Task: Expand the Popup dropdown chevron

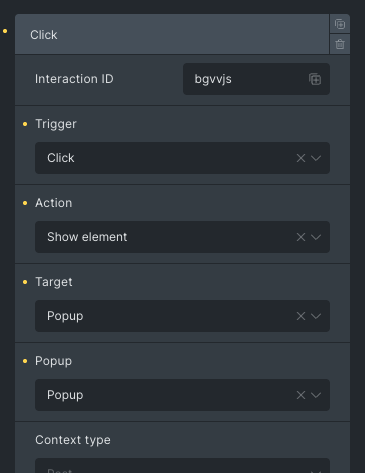Action: click(316, 395)
